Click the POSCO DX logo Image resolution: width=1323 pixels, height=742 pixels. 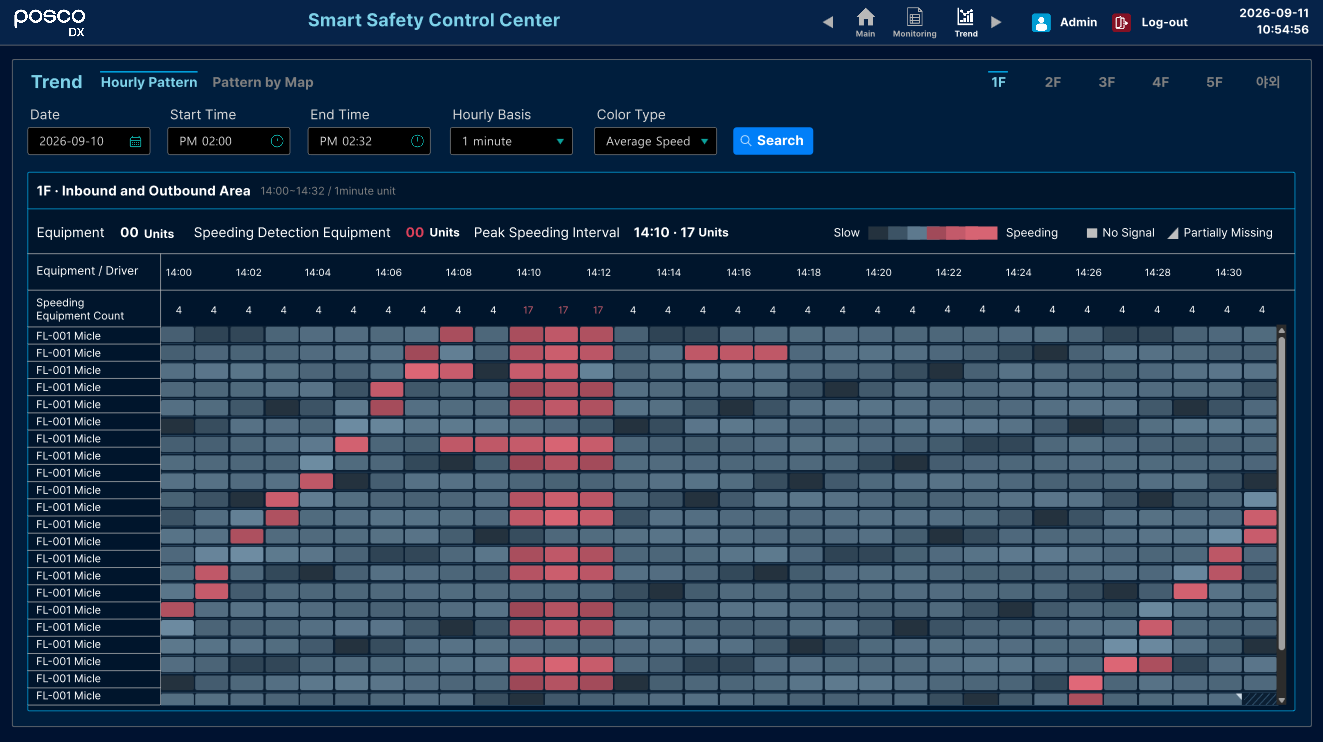[x=50, y=22]
